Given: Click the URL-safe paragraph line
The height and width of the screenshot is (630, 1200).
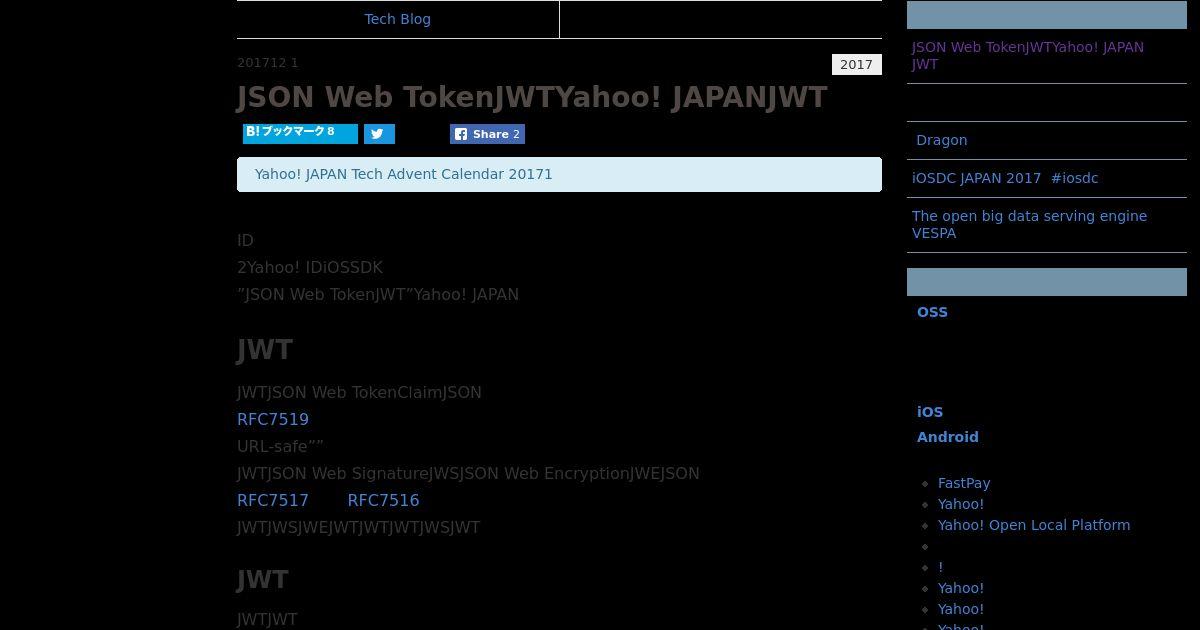Looking at the screenshot, I should pyautogui.click(x=280, y=446).
